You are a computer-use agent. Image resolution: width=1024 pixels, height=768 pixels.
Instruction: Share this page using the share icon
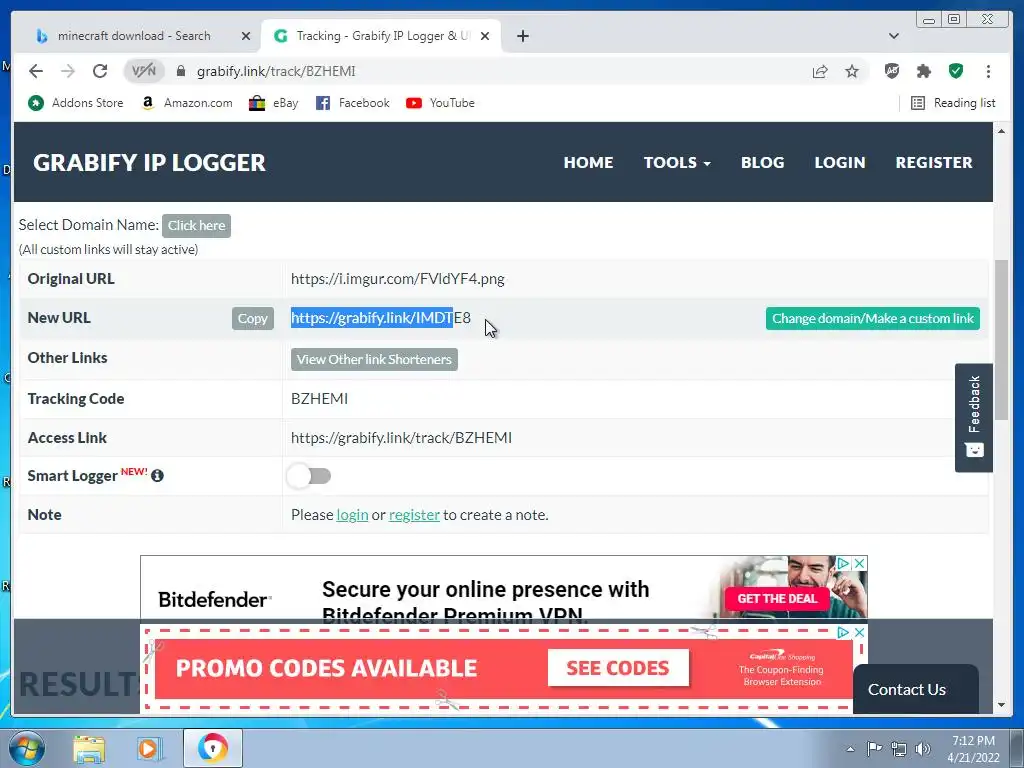(x=820, y=71)
